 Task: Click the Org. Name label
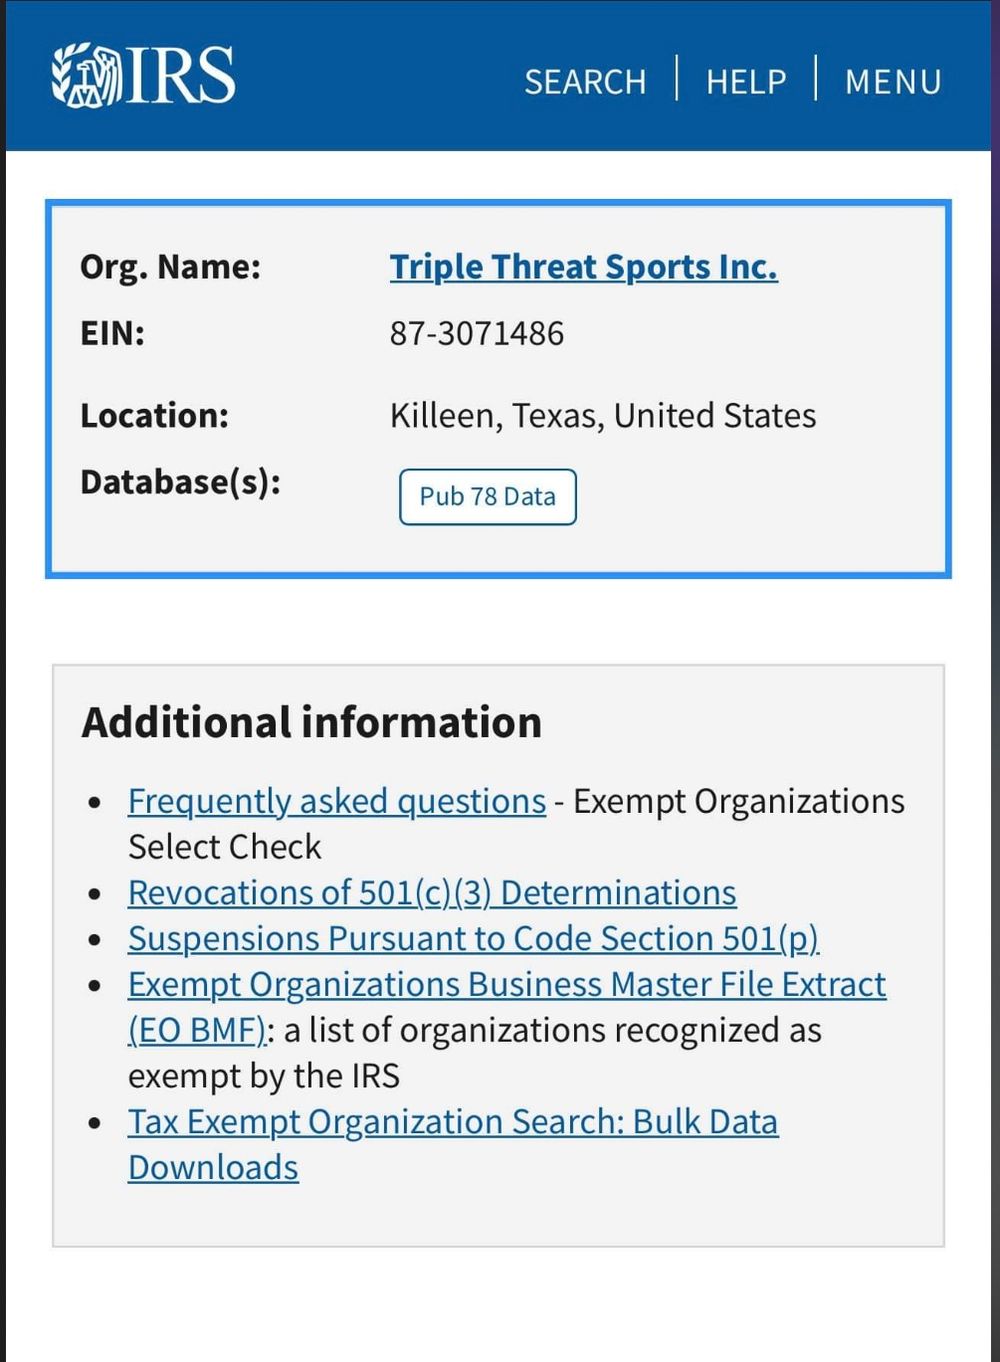pyautogui.click(x=170, y=267)
